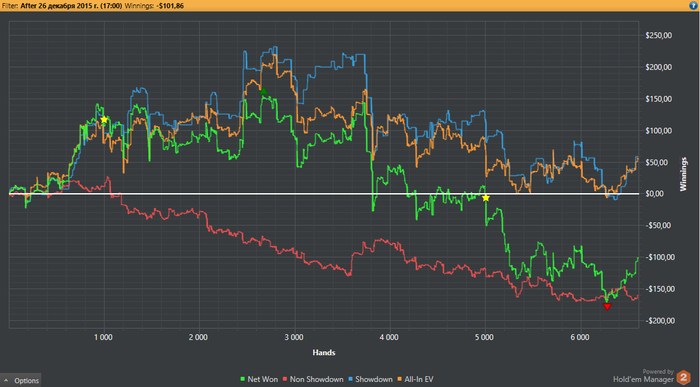Click the 2 000 hands axis label
Viewport: 700px width, 387px height.
tap(198, 337)
